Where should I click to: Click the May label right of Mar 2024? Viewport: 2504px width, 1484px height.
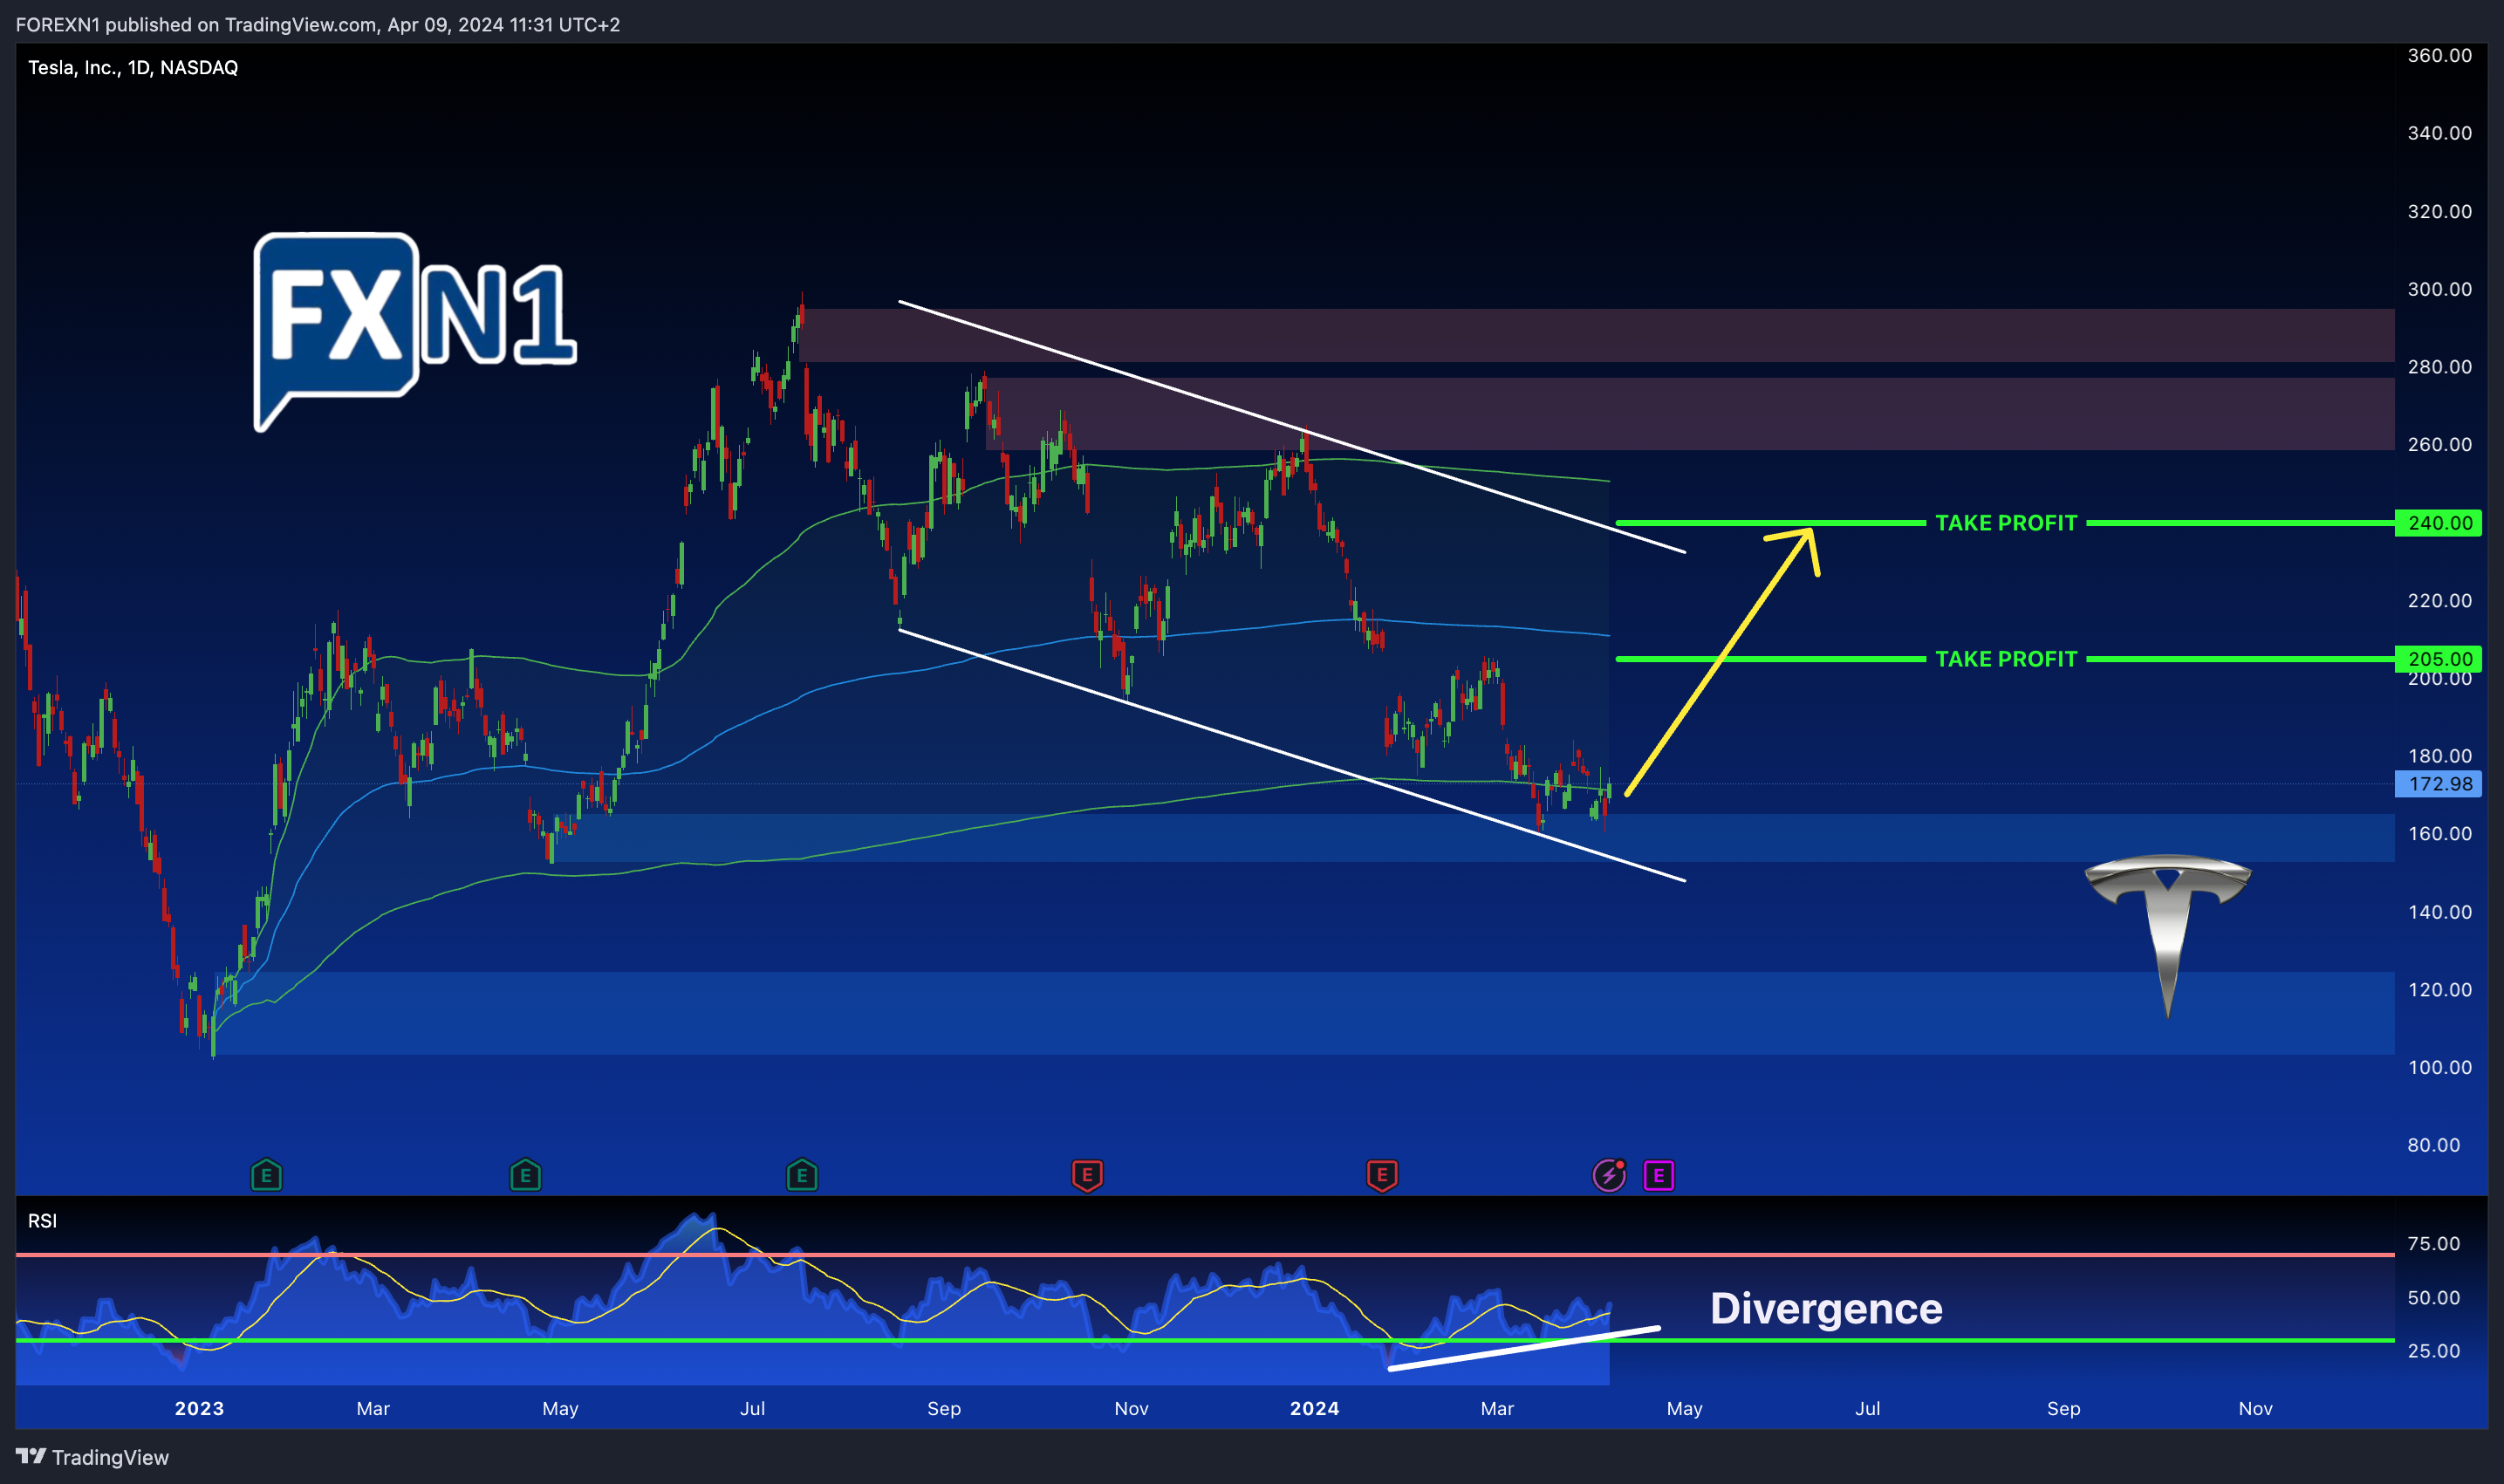pos(1684,1408)
